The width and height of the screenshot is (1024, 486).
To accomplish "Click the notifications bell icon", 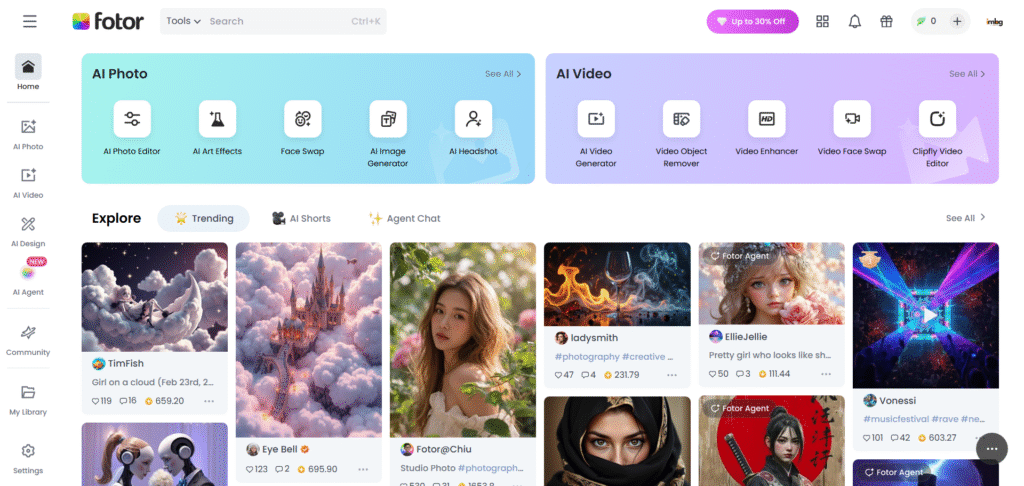I will 854,21.
